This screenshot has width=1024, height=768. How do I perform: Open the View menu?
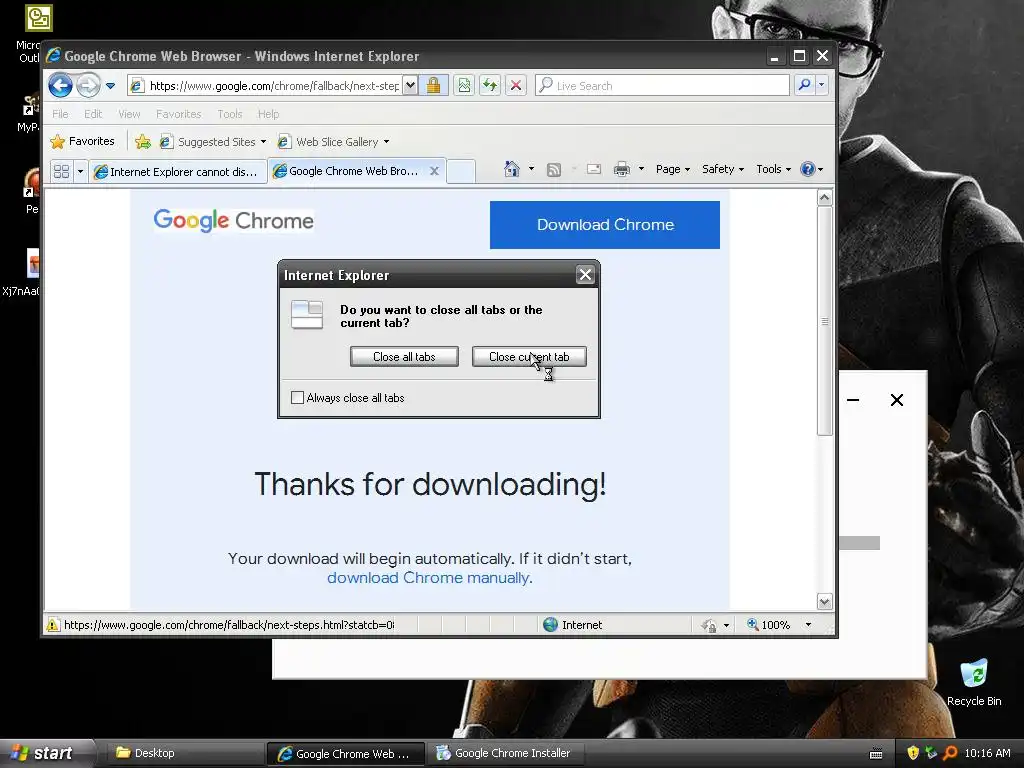point(129,114)
